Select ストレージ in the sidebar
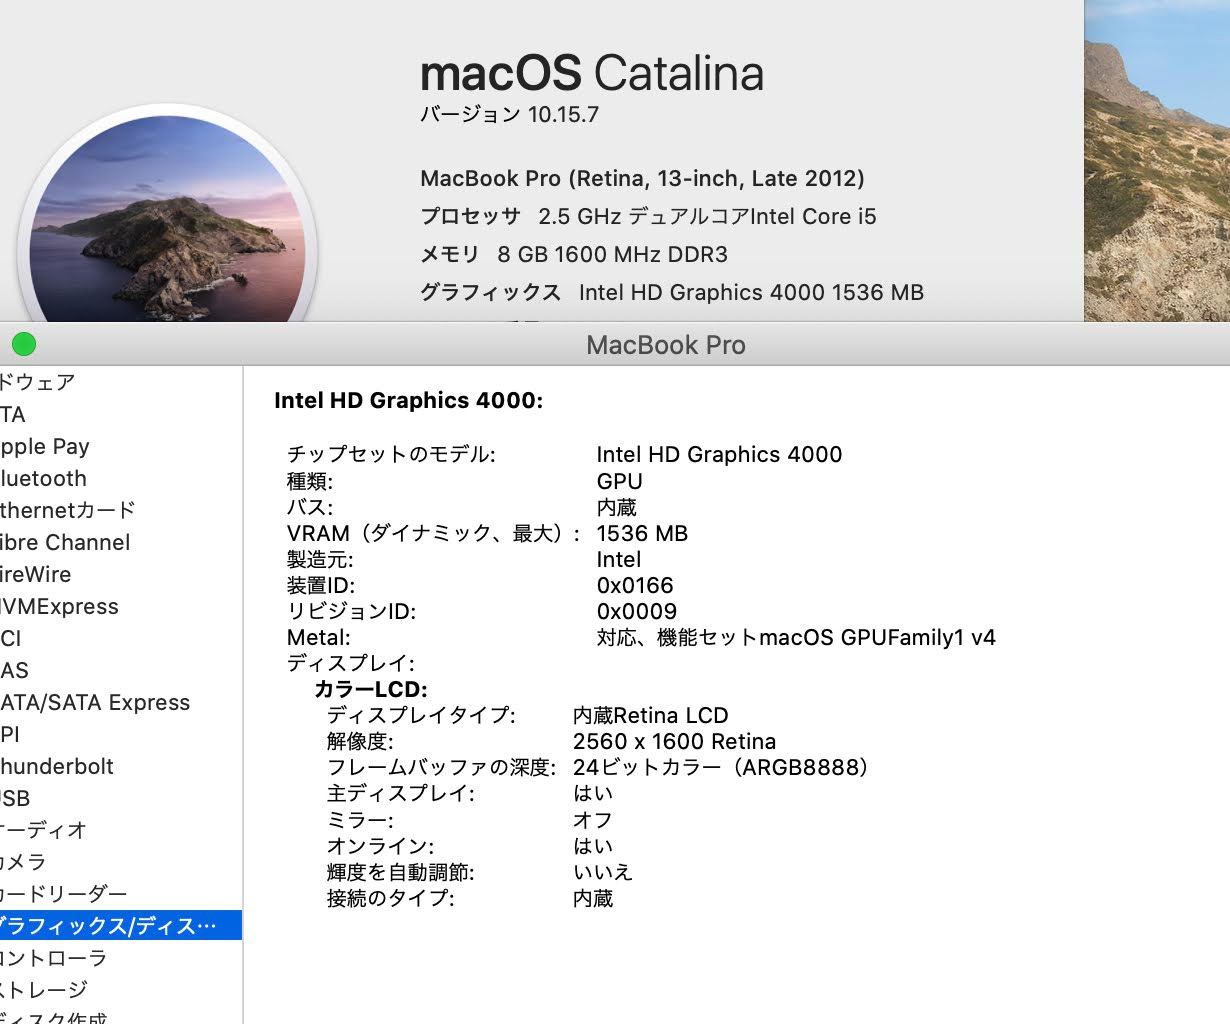 [44, 990]
